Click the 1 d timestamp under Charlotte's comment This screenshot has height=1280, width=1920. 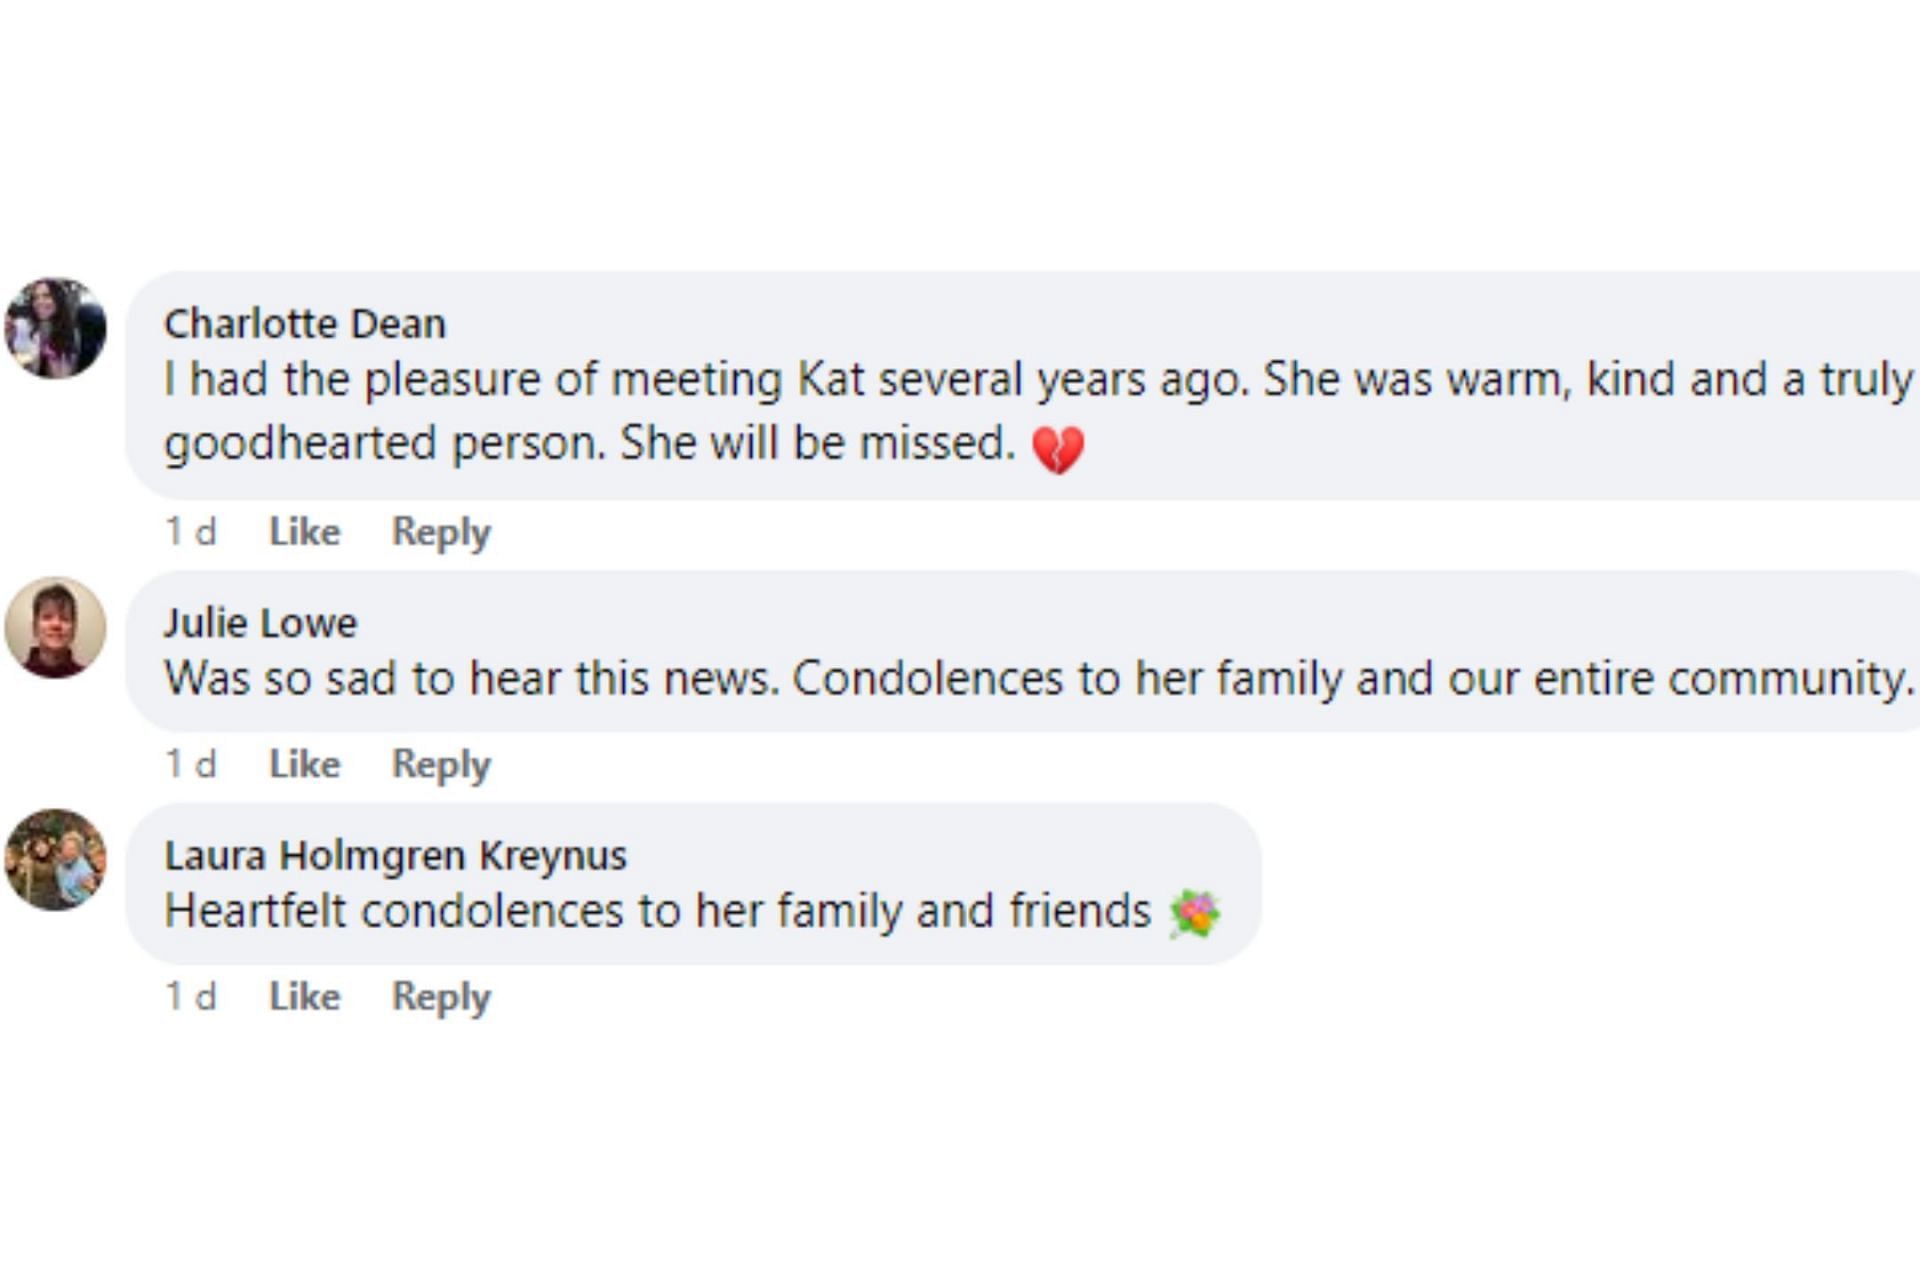190,531
